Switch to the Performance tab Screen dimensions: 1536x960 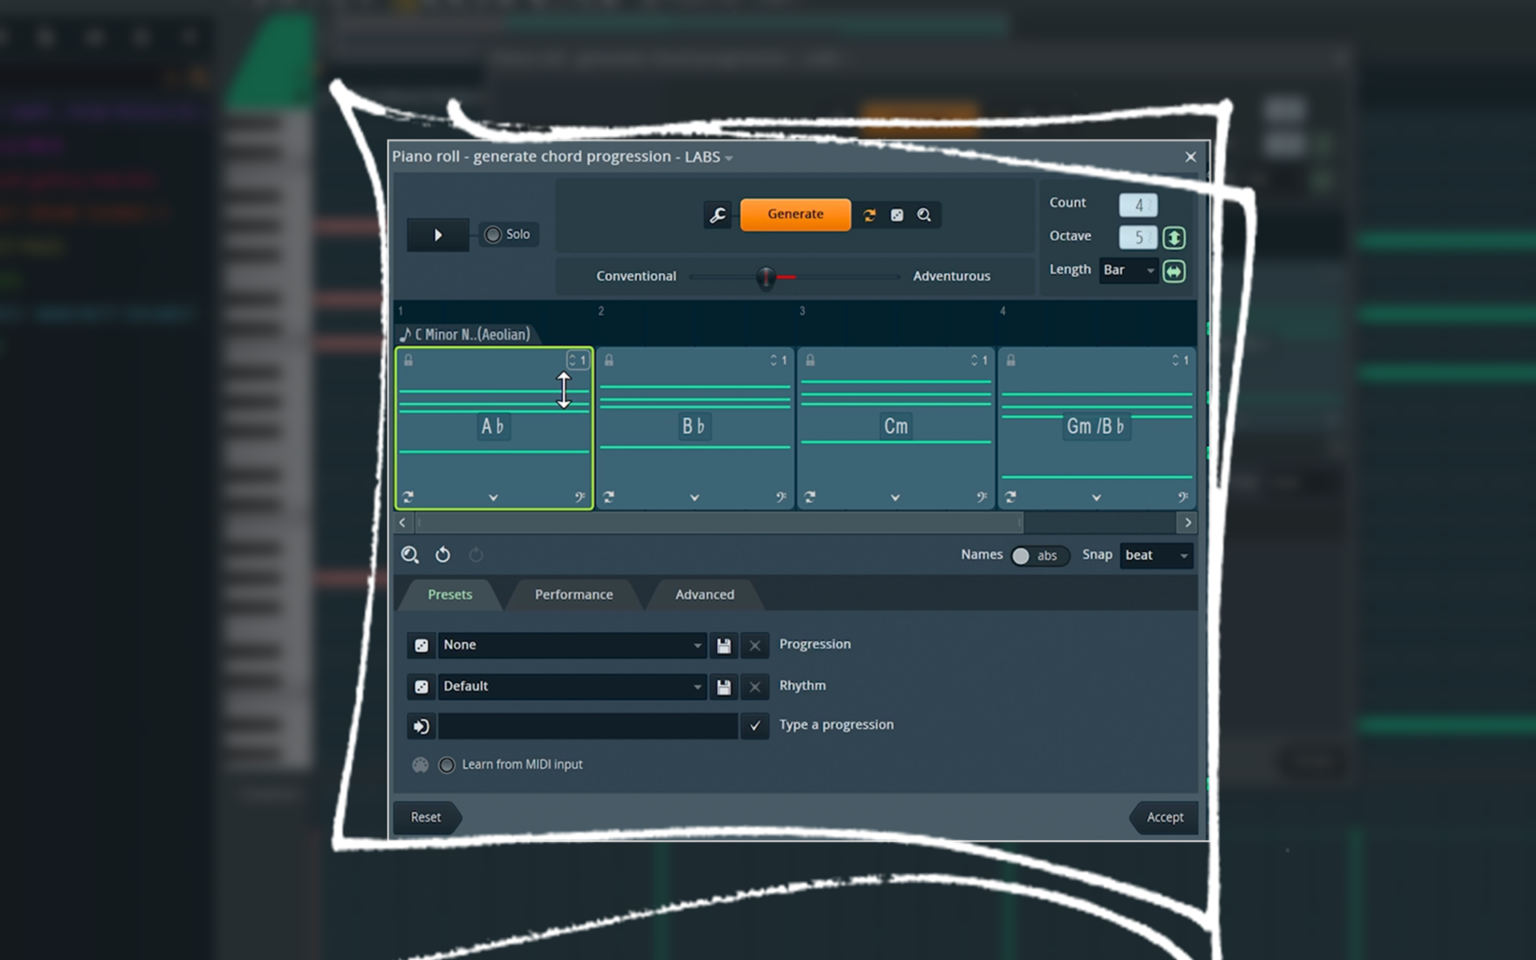(x=573, y=594)
